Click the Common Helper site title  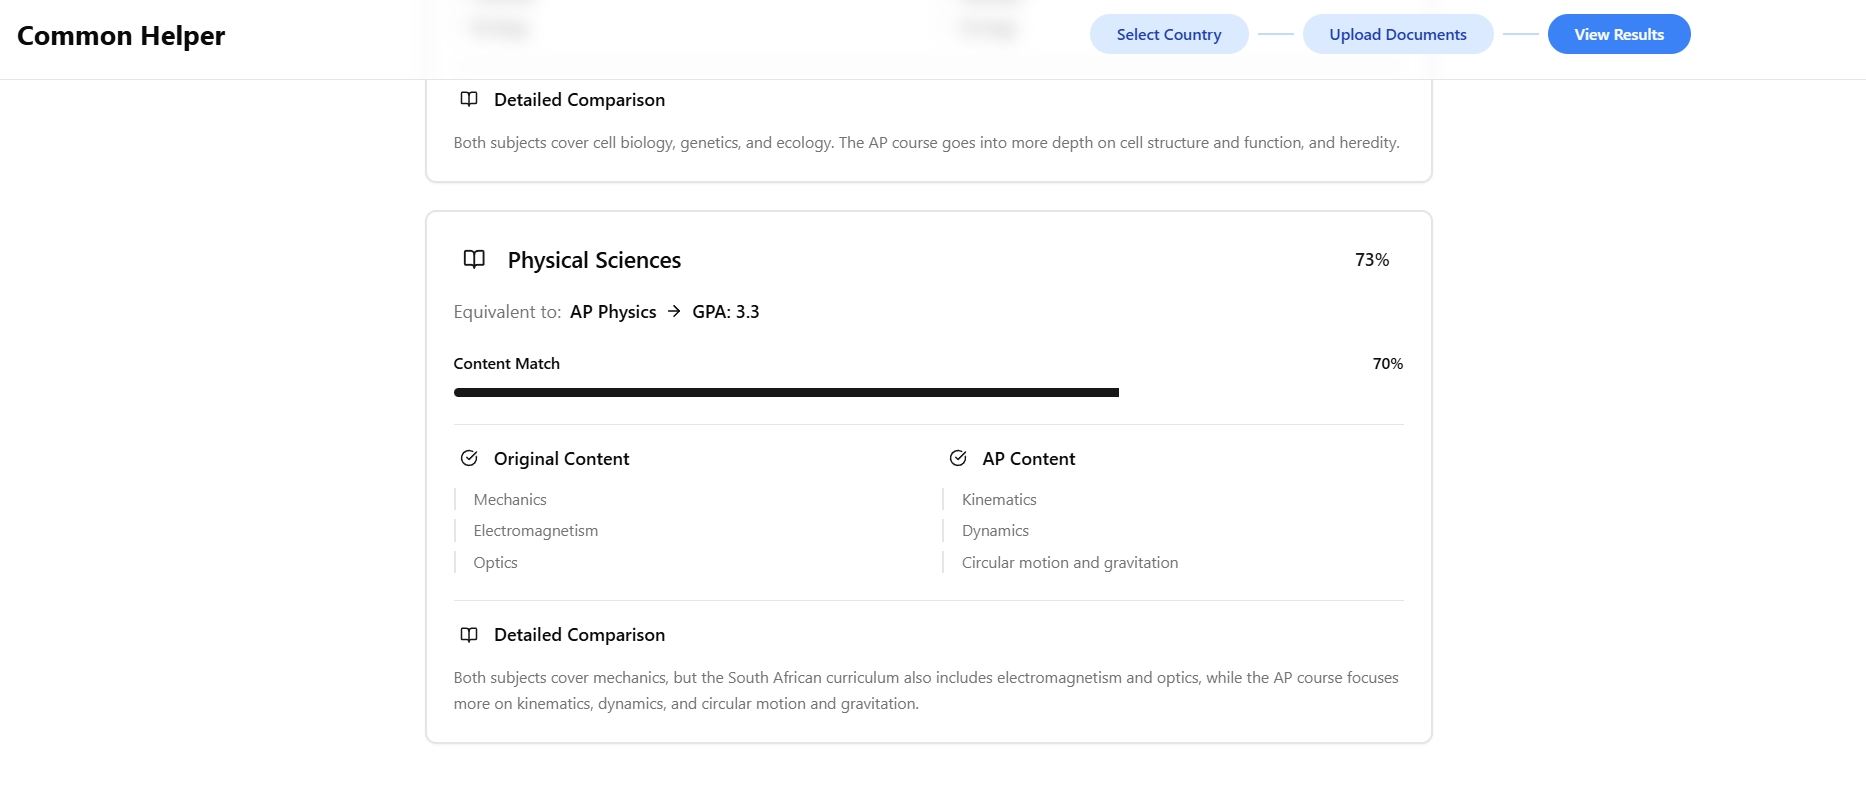(x=121, y=36)
